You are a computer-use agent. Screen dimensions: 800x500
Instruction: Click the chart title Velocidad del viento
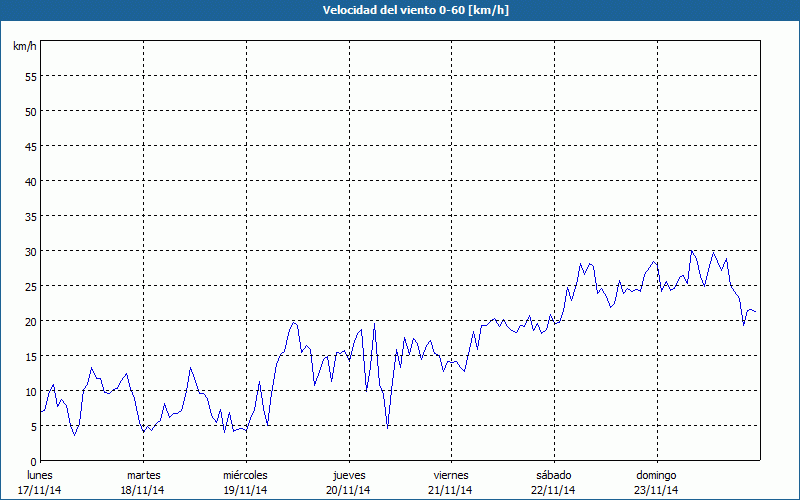(x=399, y=11)
